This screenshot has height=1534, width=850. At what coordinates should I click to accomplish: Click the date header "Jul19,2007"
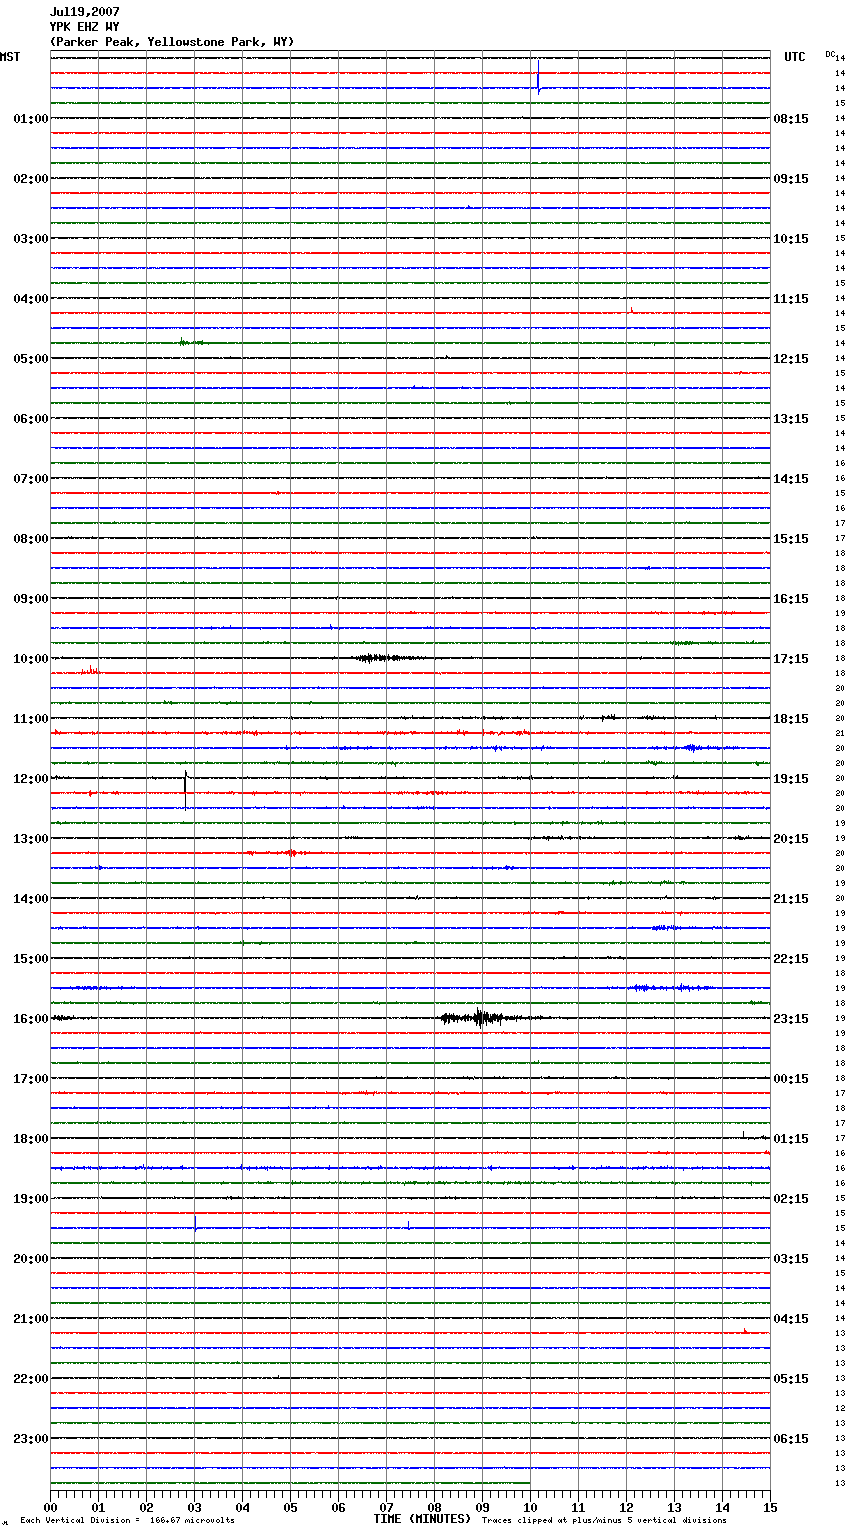tap(85, 12)
